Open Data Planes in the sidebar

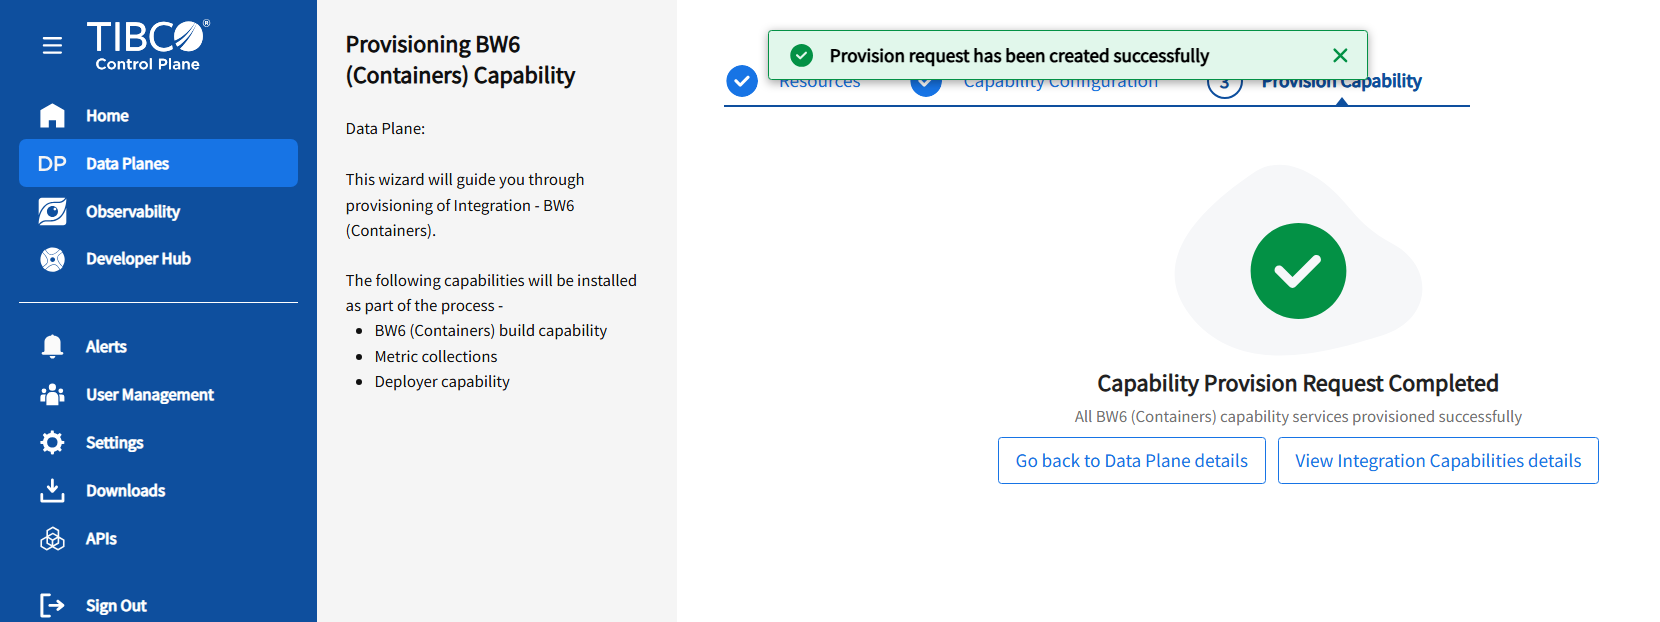coord(158,163)
